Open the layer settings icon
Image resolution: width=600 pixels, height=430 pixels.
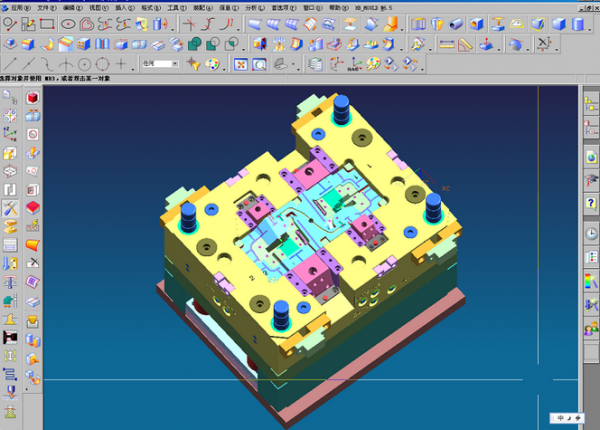[316, 64]
